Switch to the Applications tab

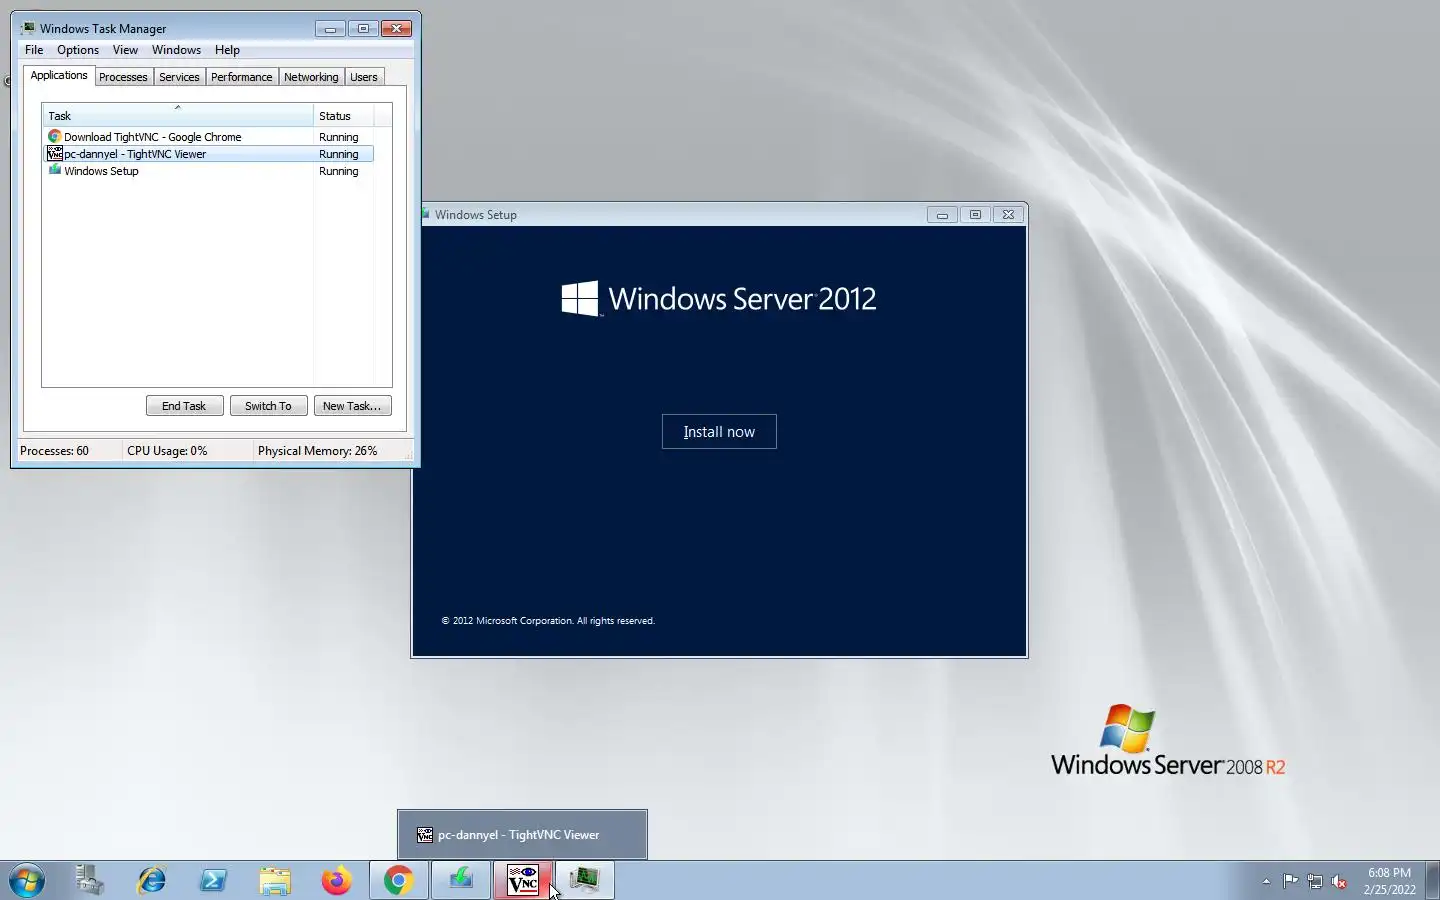point(59,76)
